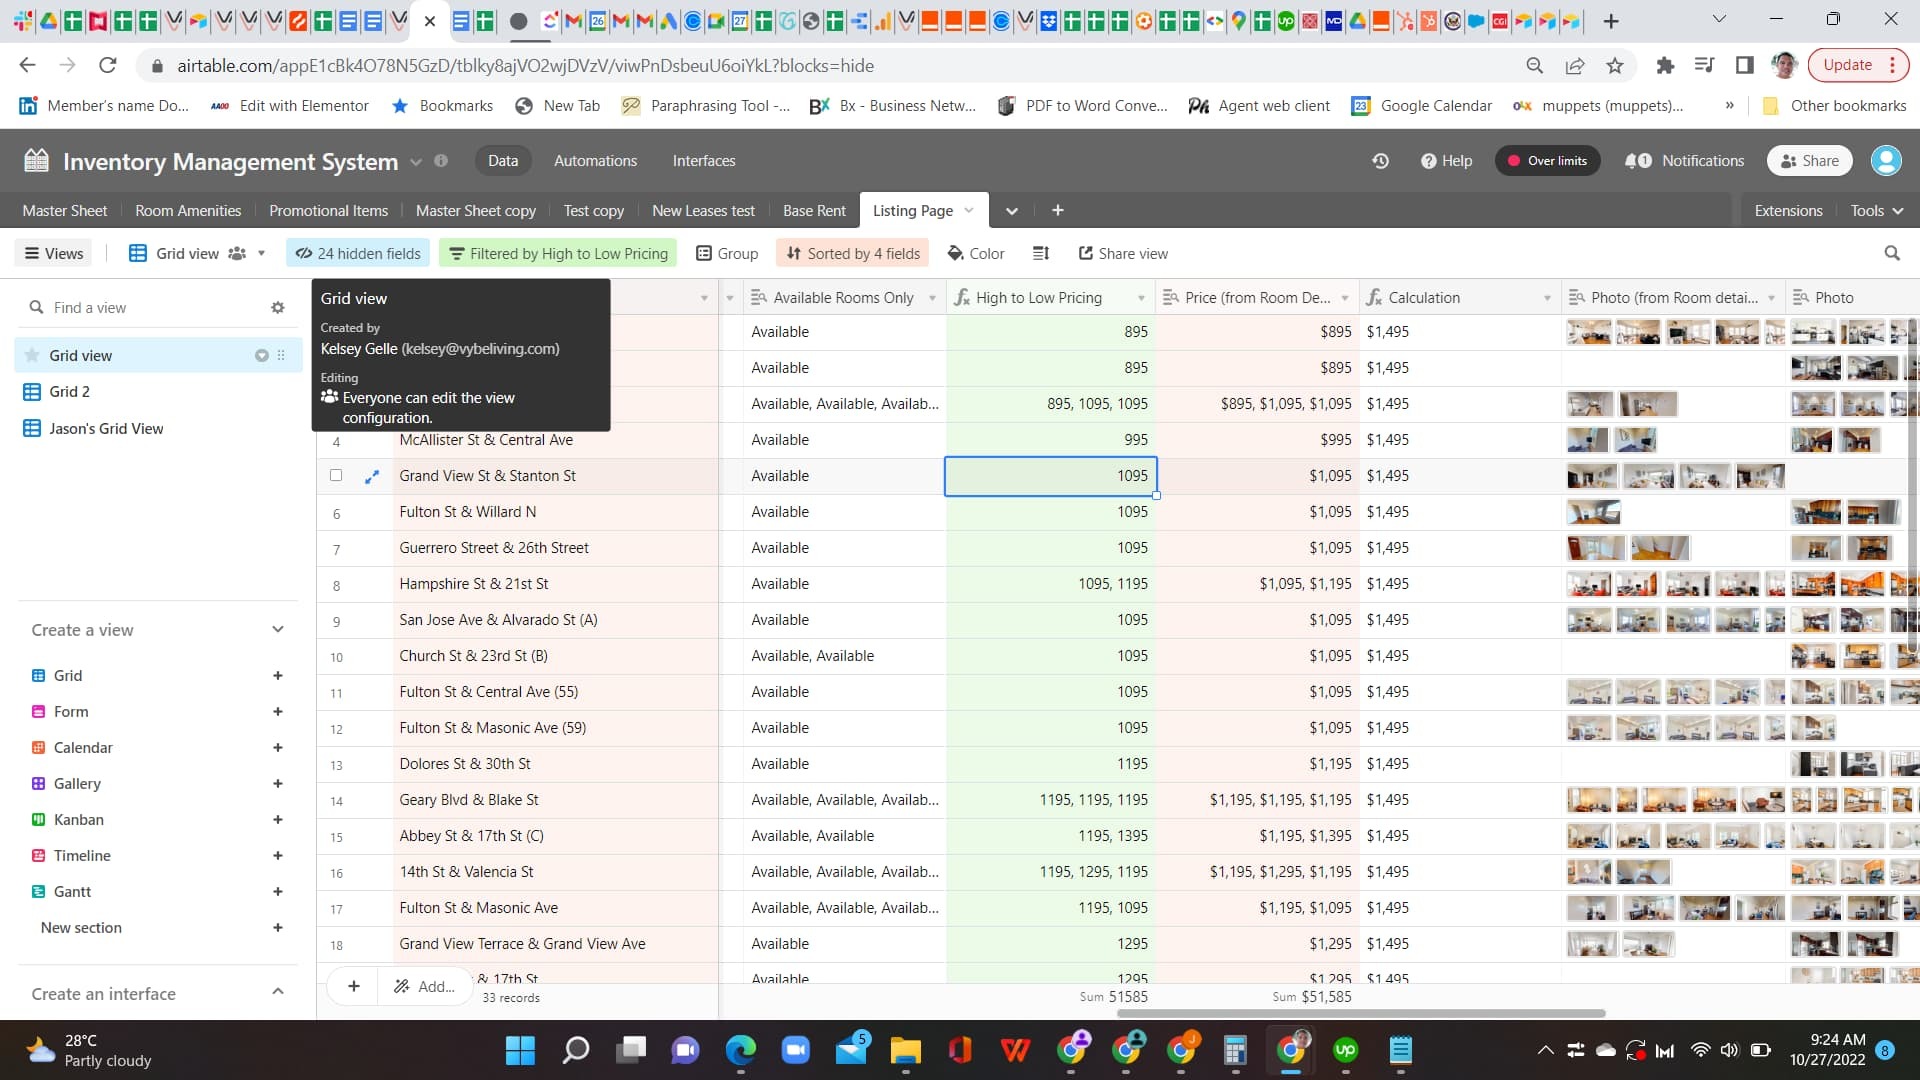Expand the Grand View St record

[x=372, y=477]
